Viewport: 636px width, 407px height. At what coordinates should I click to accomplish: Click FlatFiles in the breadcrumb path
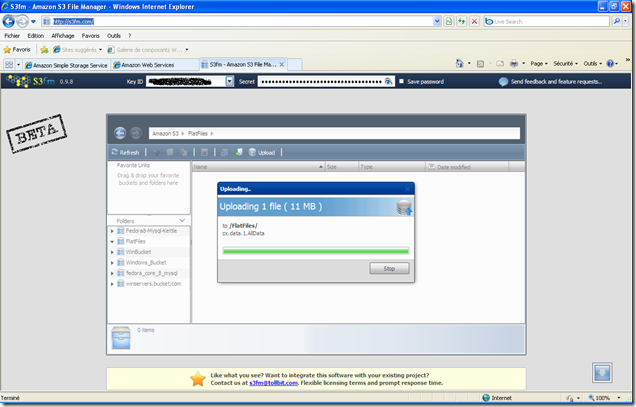click(x=198, y=133)
